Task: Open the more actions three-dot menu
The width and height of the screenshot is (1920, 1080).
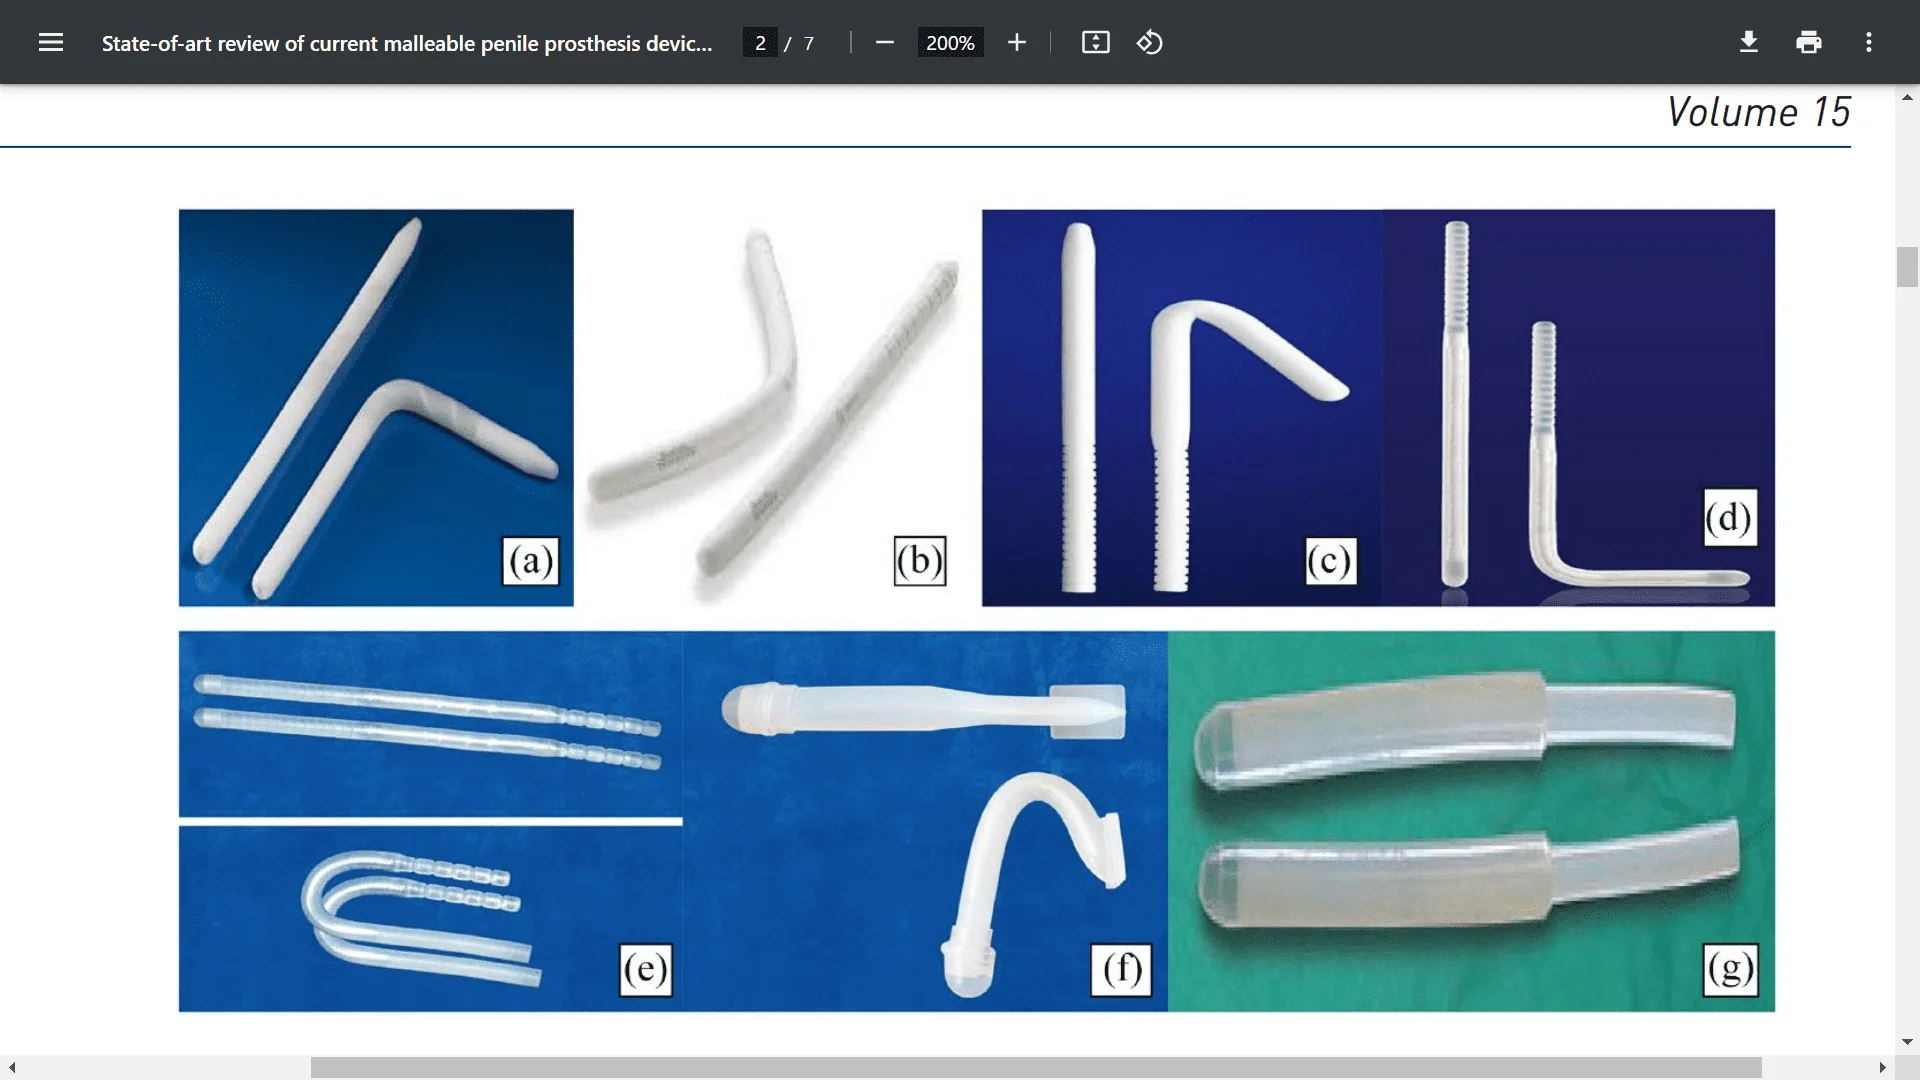Action: point(1868,42)
